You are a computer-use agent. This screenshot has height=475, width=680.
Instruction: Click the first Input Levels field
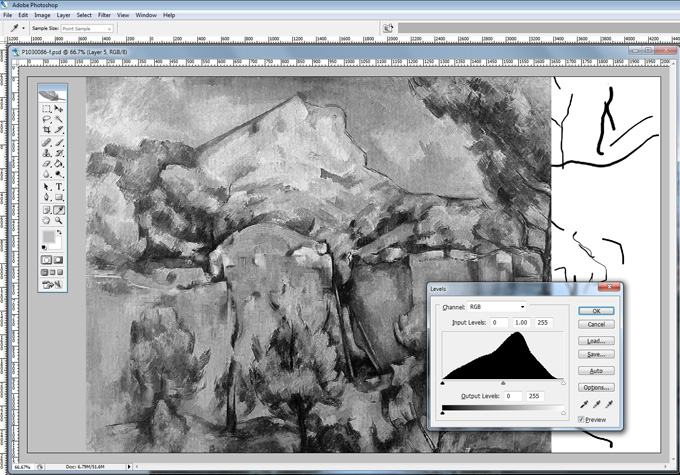click(x=498, y=322)
